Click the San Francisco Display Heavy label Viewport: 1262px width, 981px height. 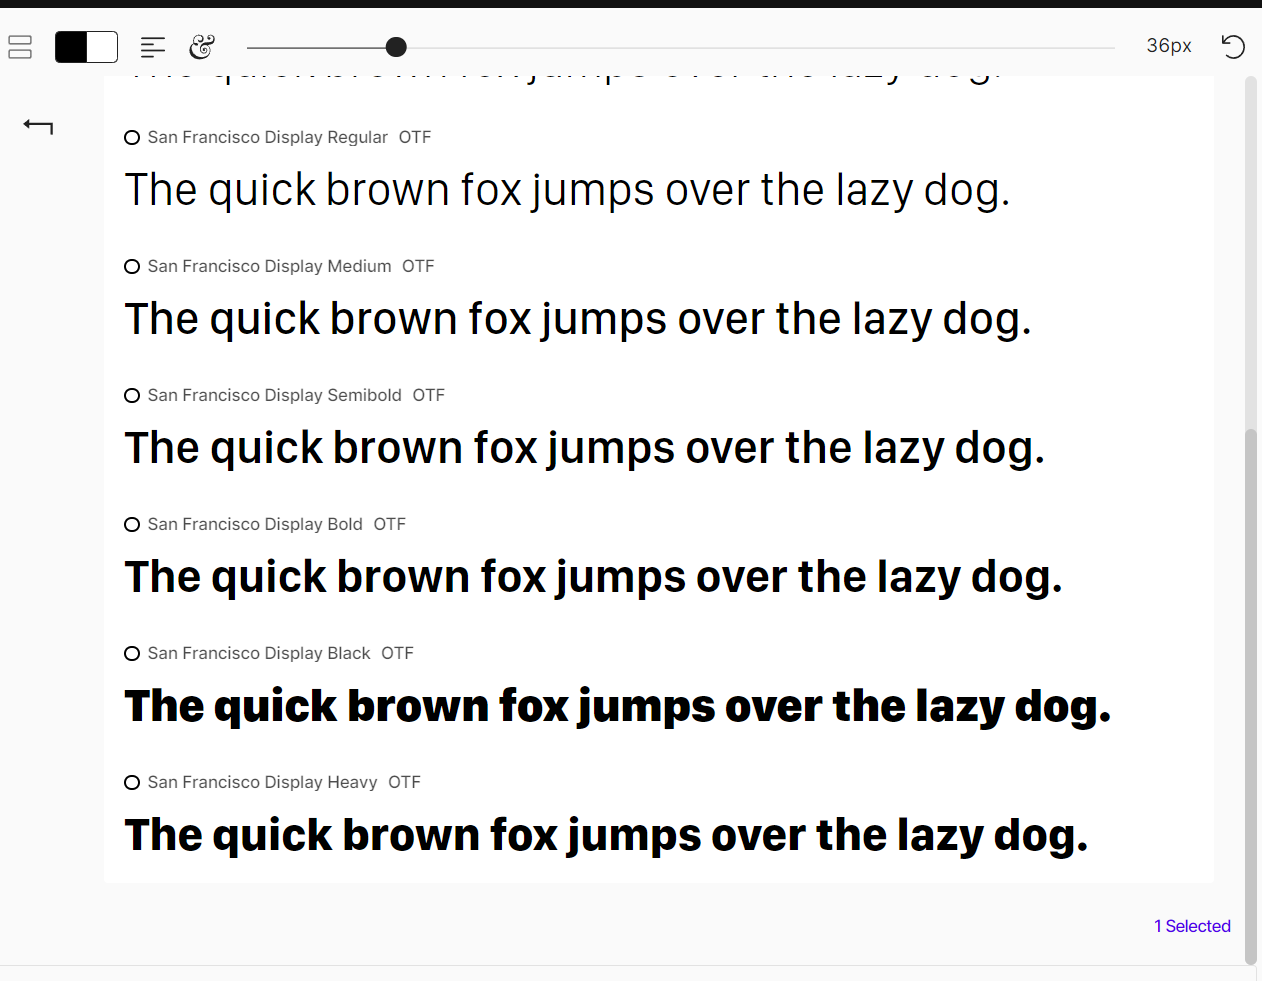click(x=263, y=783)
